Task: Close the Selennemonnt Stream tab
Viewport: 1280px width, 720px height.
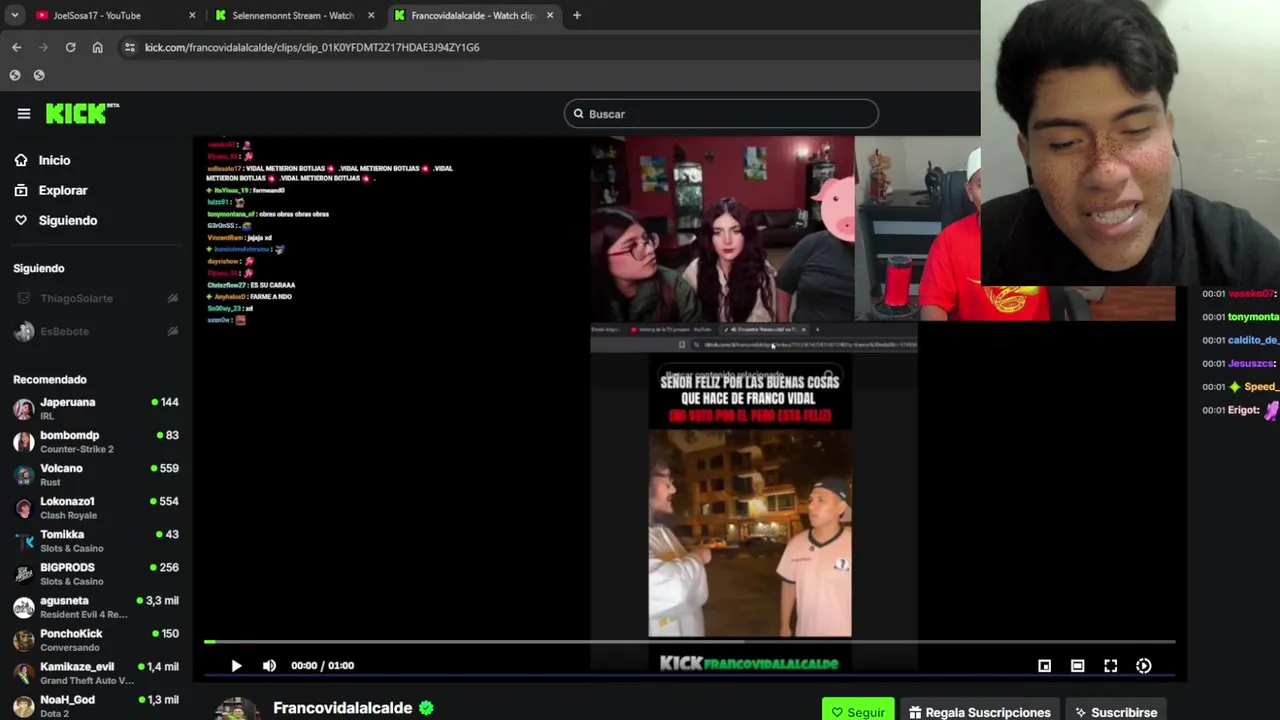Action: pos(371,15)
